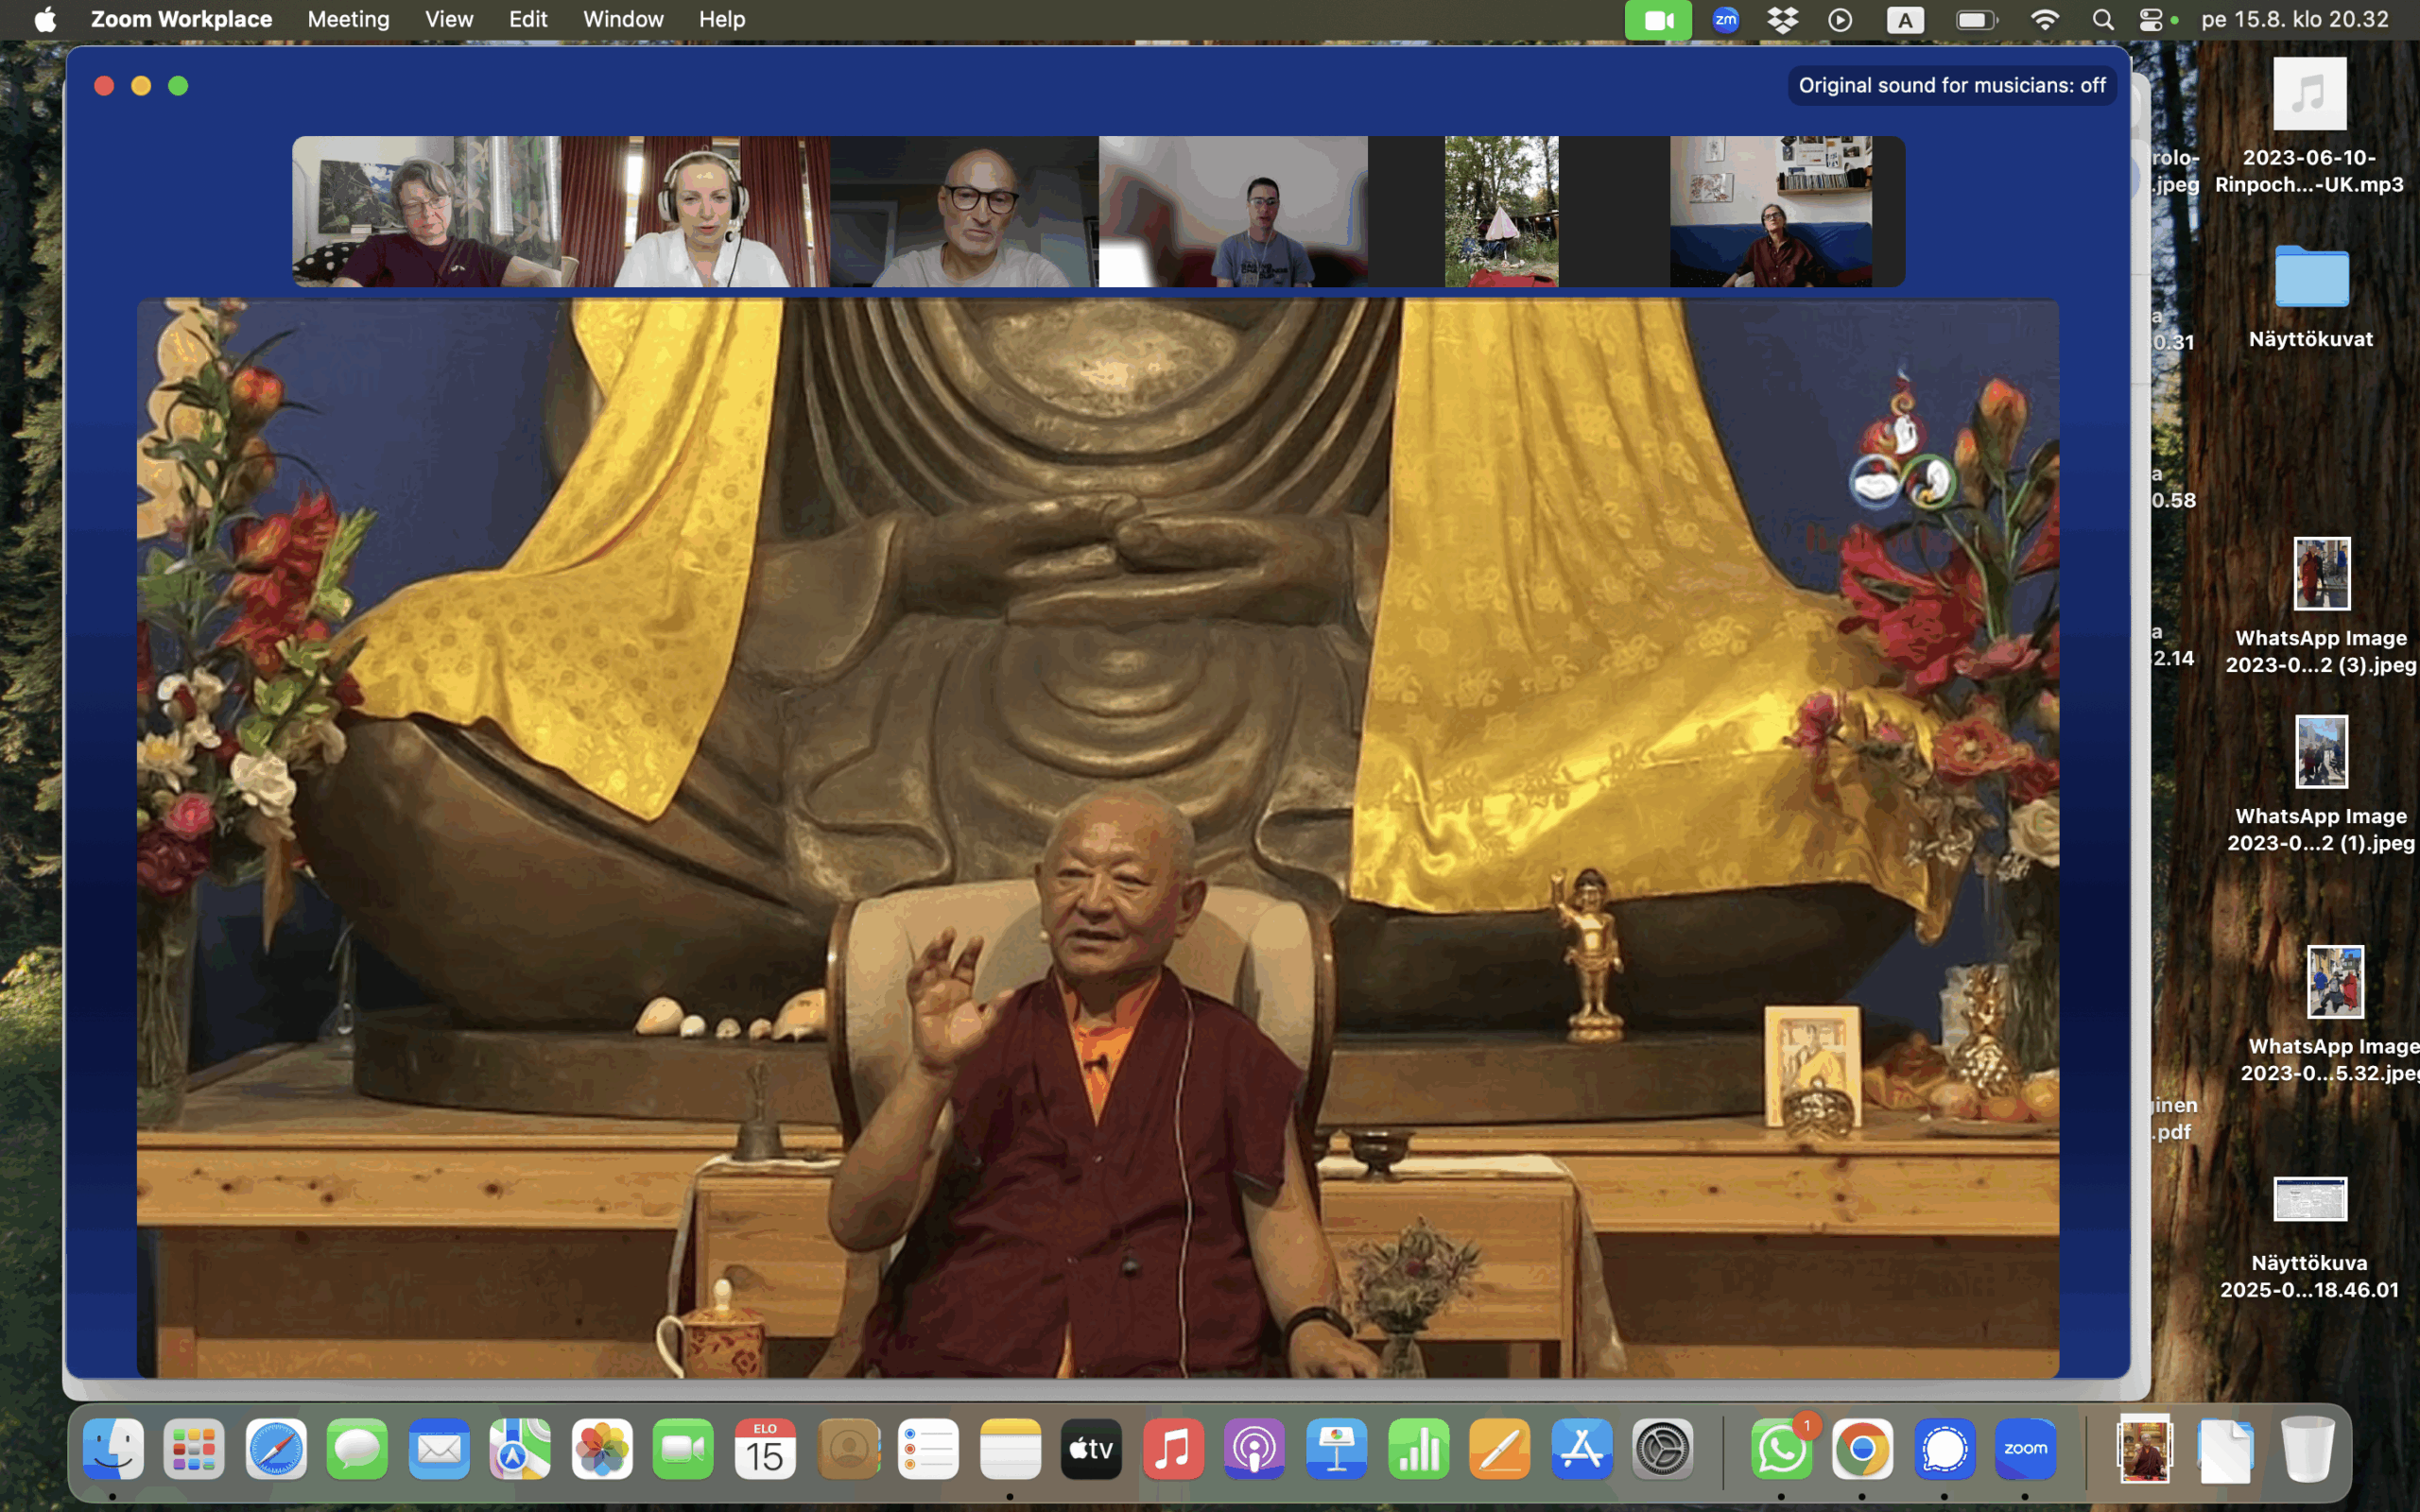Open the keyboard input source menu
Image resolution: width=2420 pixels, height=1512 pixels.
click(x=1905, y=20)
